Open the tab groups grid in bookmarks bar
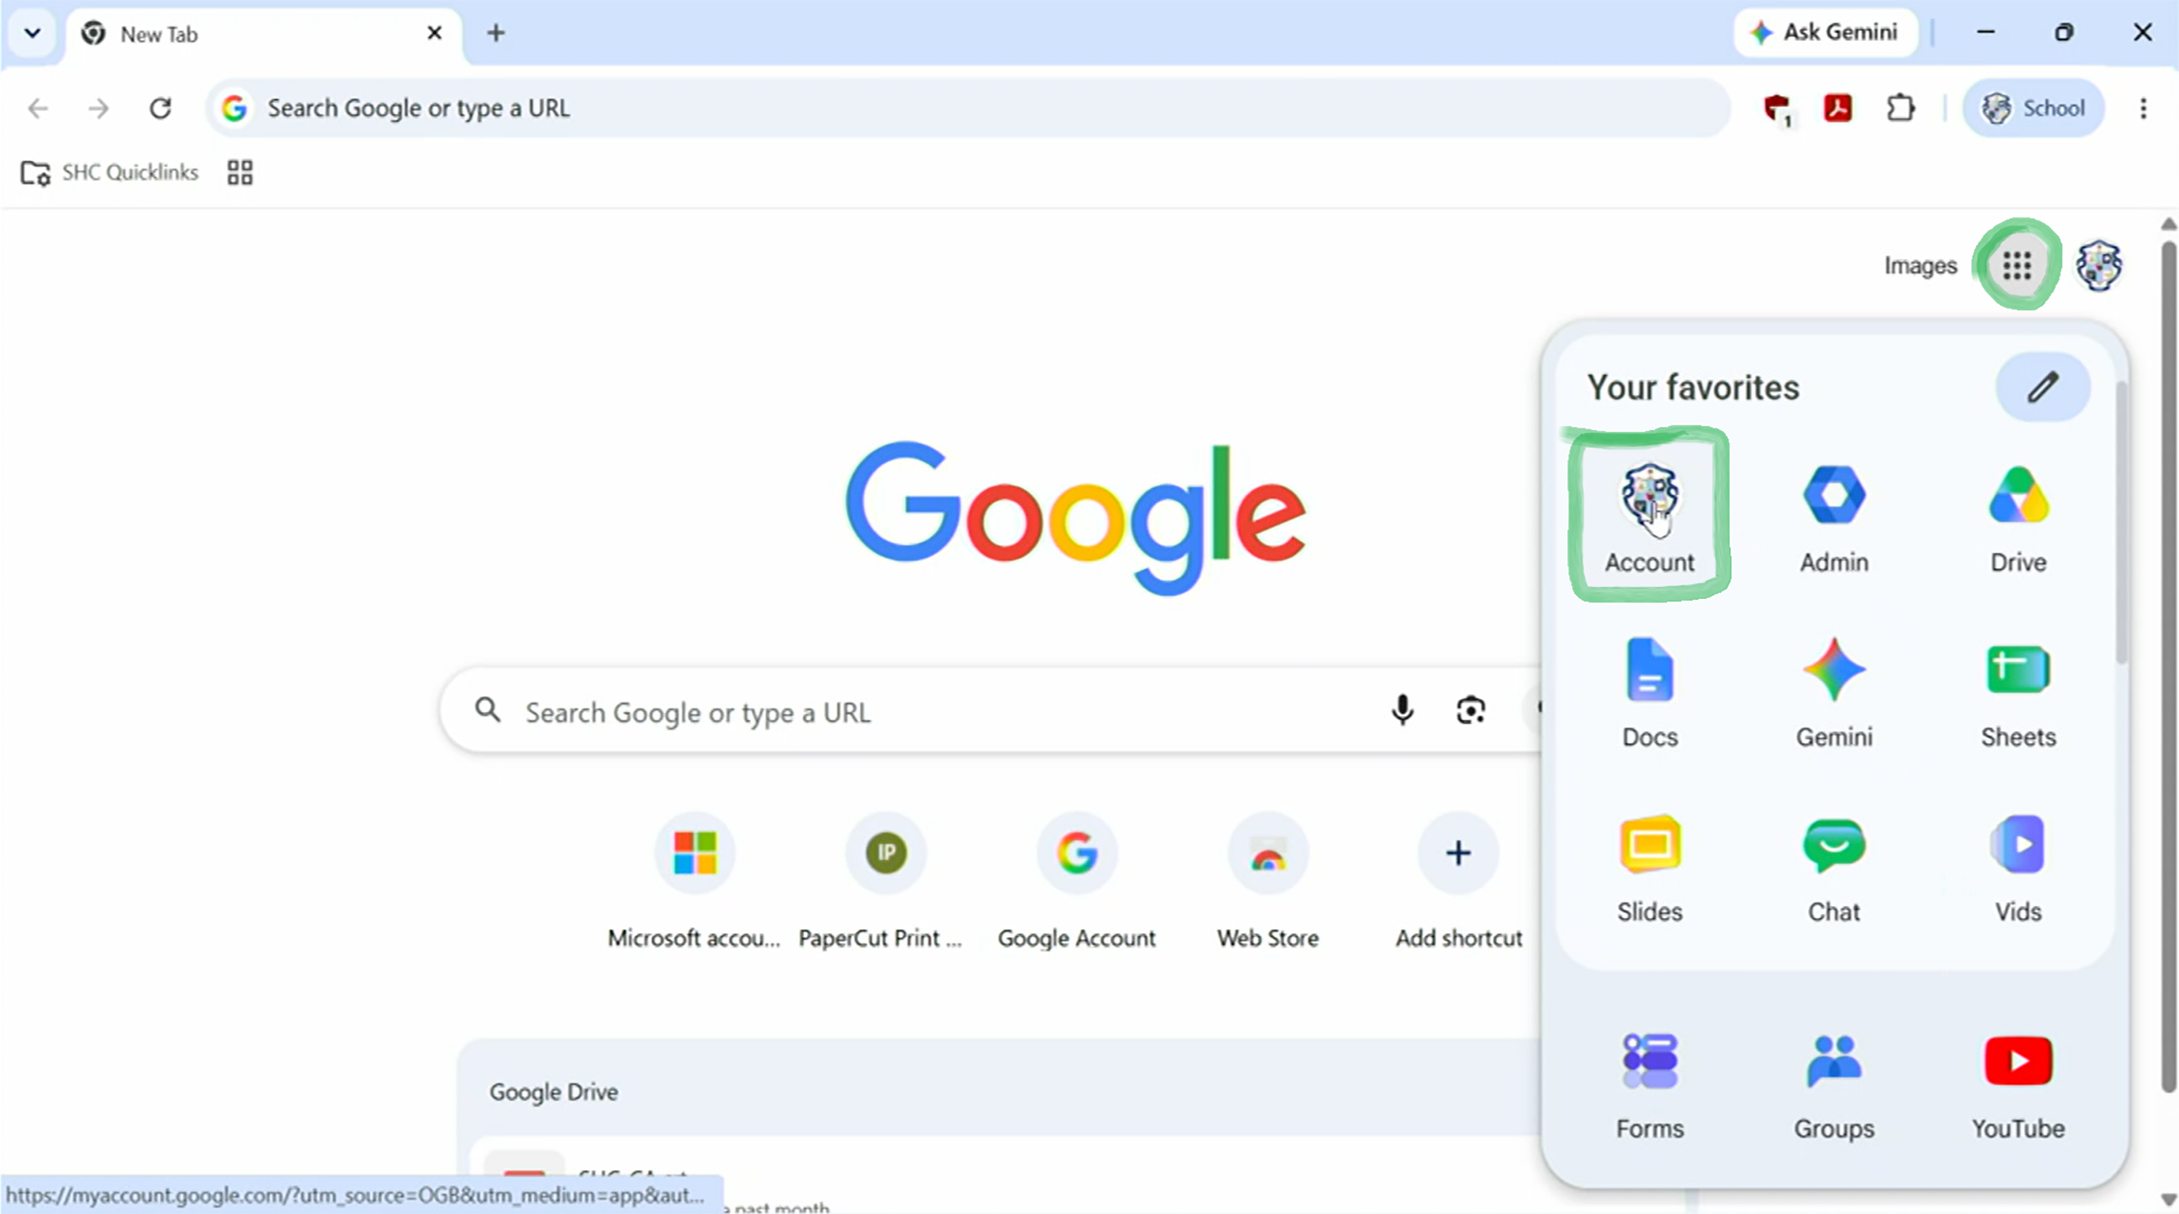Viewport: 2179px width, 1214px height. [240, 172]
